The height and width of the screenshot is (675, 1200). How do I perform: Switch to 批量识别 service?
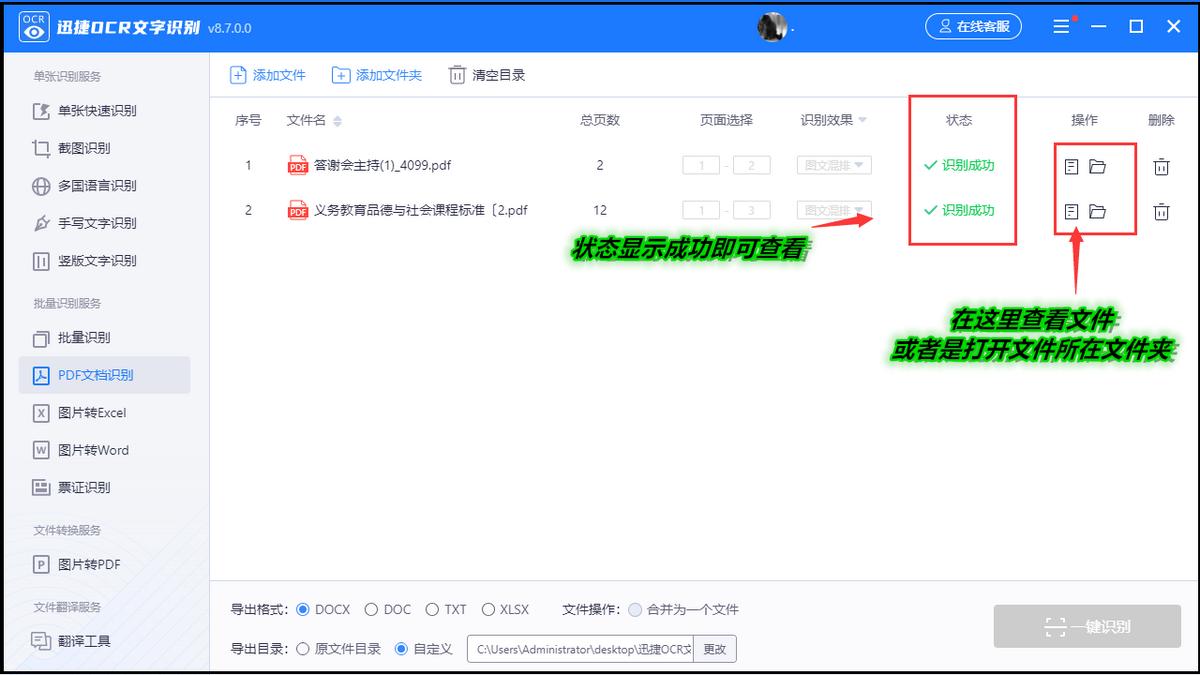[83, 338]
